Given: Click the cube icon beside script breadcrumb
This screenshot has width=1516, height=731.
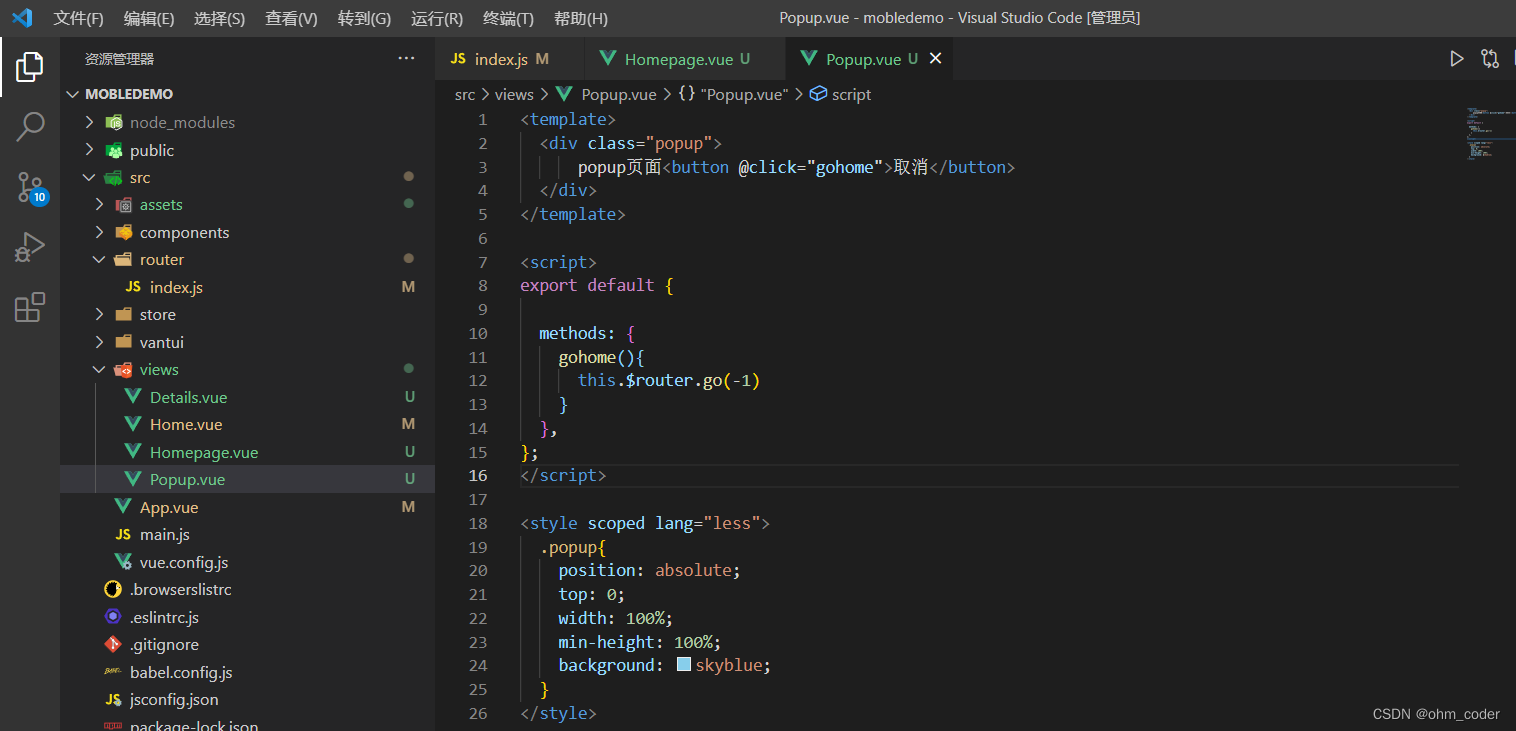Looking at the screenshot, I should pyautogui.click(x=818, y=94).
